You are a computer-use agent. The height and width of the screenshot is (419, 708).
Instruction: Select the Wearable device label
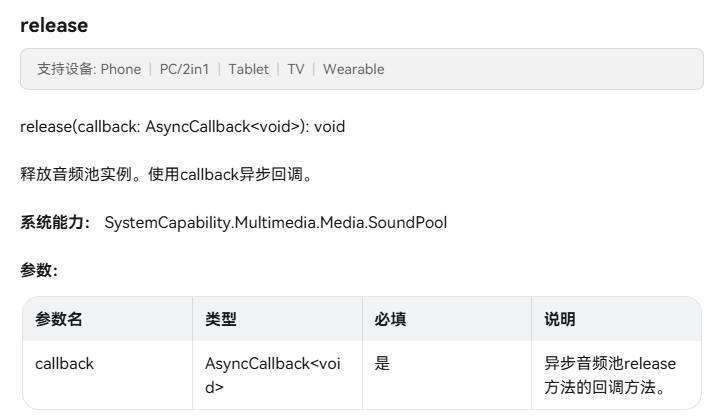pos(353,70)
